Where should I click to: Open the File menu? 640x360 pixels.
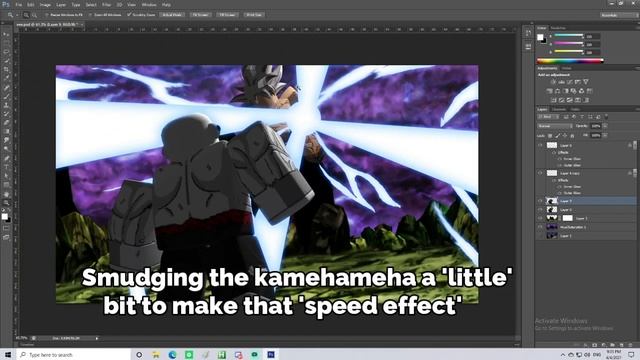point(18,4)
